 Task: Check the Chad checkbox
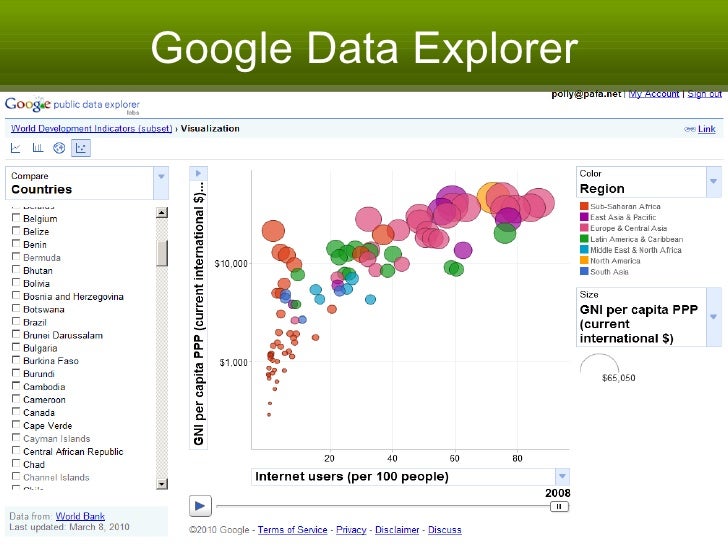click(16, 464)
